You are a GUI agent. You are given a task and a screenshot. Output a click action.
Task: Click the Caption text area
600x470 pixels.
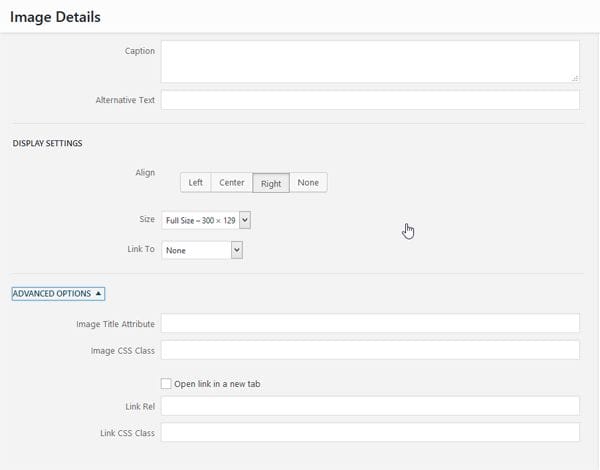pos(370,62)
